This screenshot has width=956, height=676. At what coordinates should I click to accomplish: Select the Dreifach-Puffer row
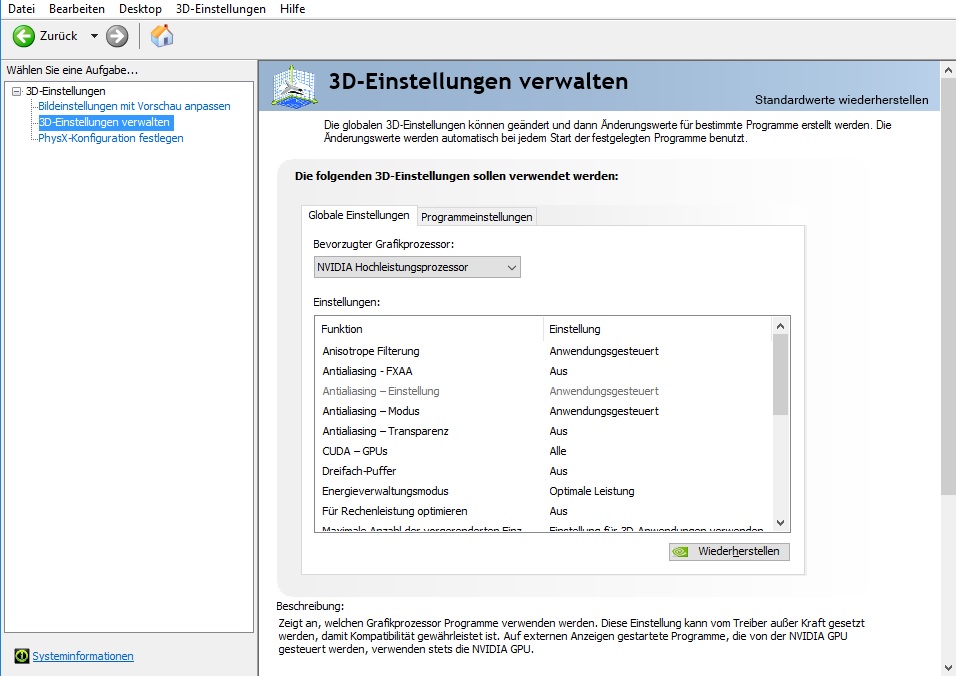point(543,471)
